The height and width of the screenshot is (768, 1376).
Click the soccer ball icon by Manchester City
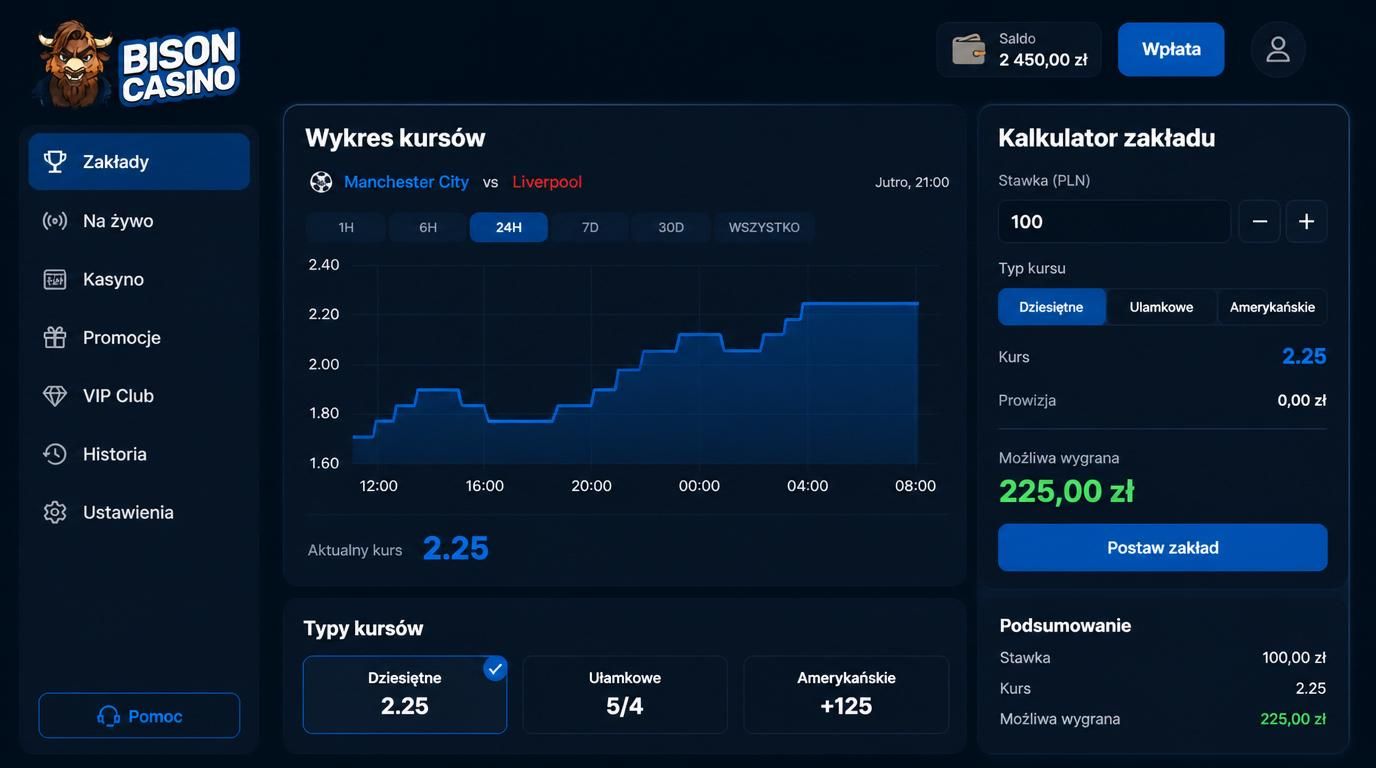(321, 182)
